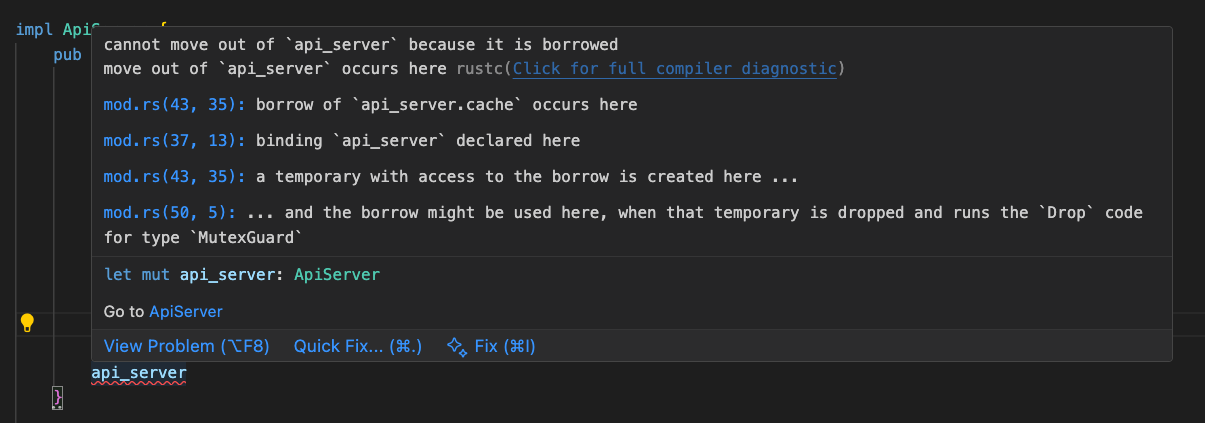
Task: Click the rustc source label in the hover
Action: (x=480, y=68)
